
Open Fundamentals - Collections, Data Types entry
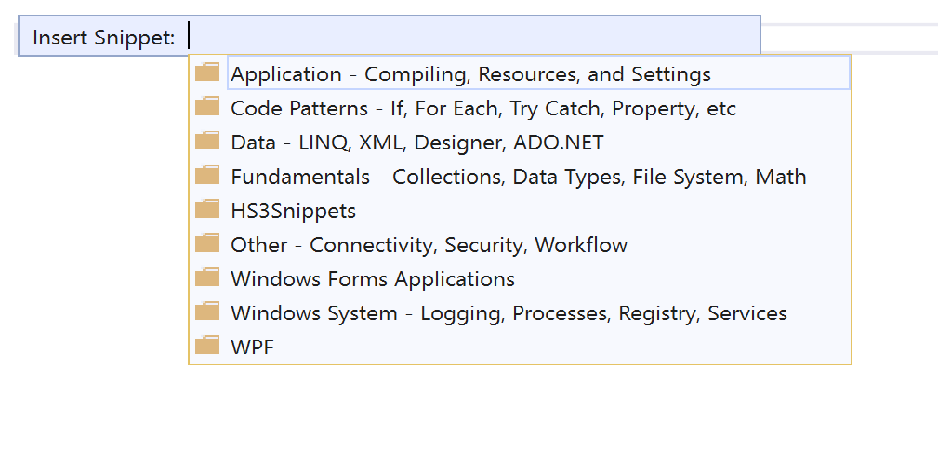point(518,177)
